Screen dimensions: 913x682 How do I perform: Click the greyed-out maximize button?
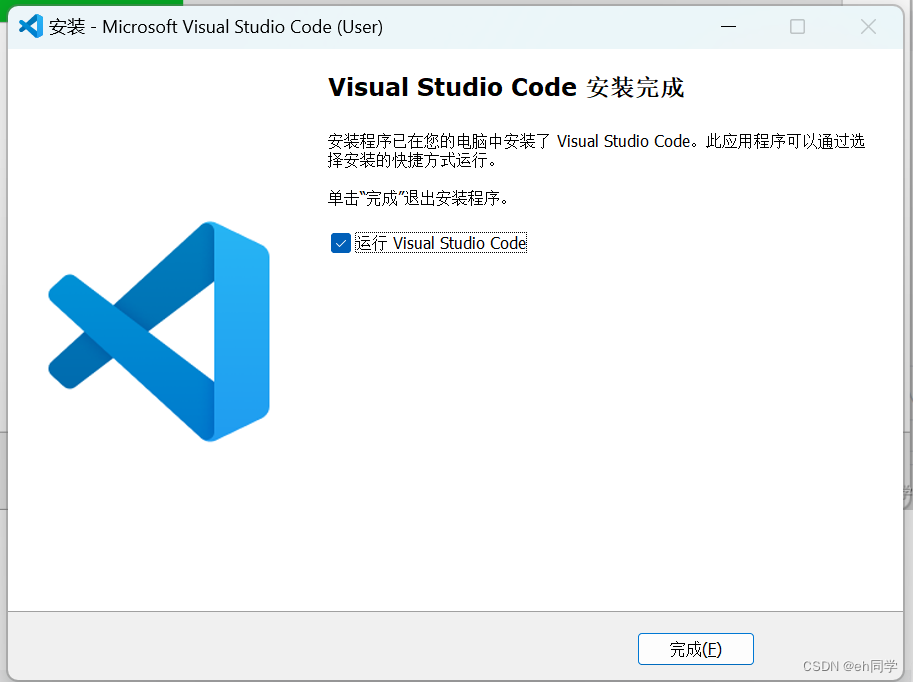tap(797, 27)
